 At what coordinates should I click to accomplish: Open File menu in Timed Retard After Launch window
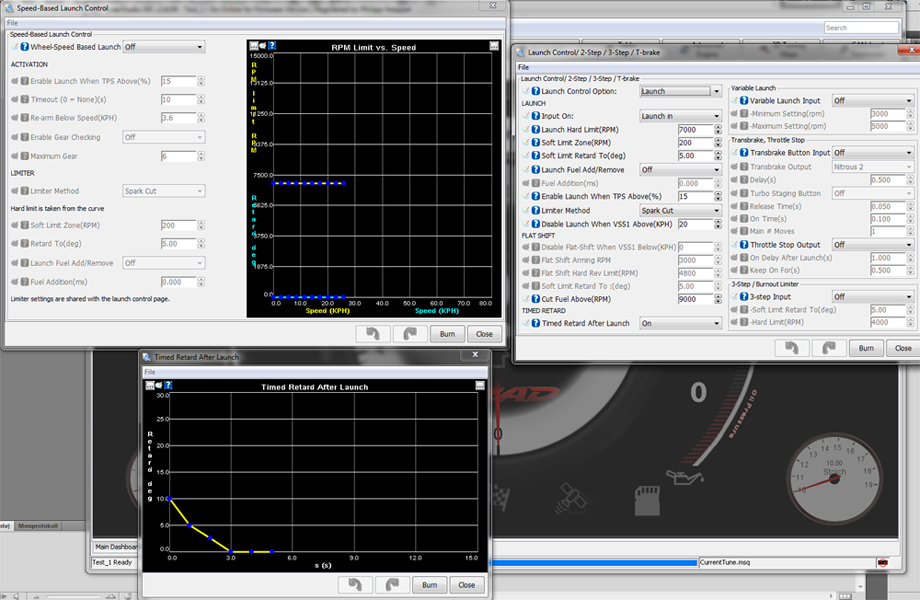pos(150,372)
